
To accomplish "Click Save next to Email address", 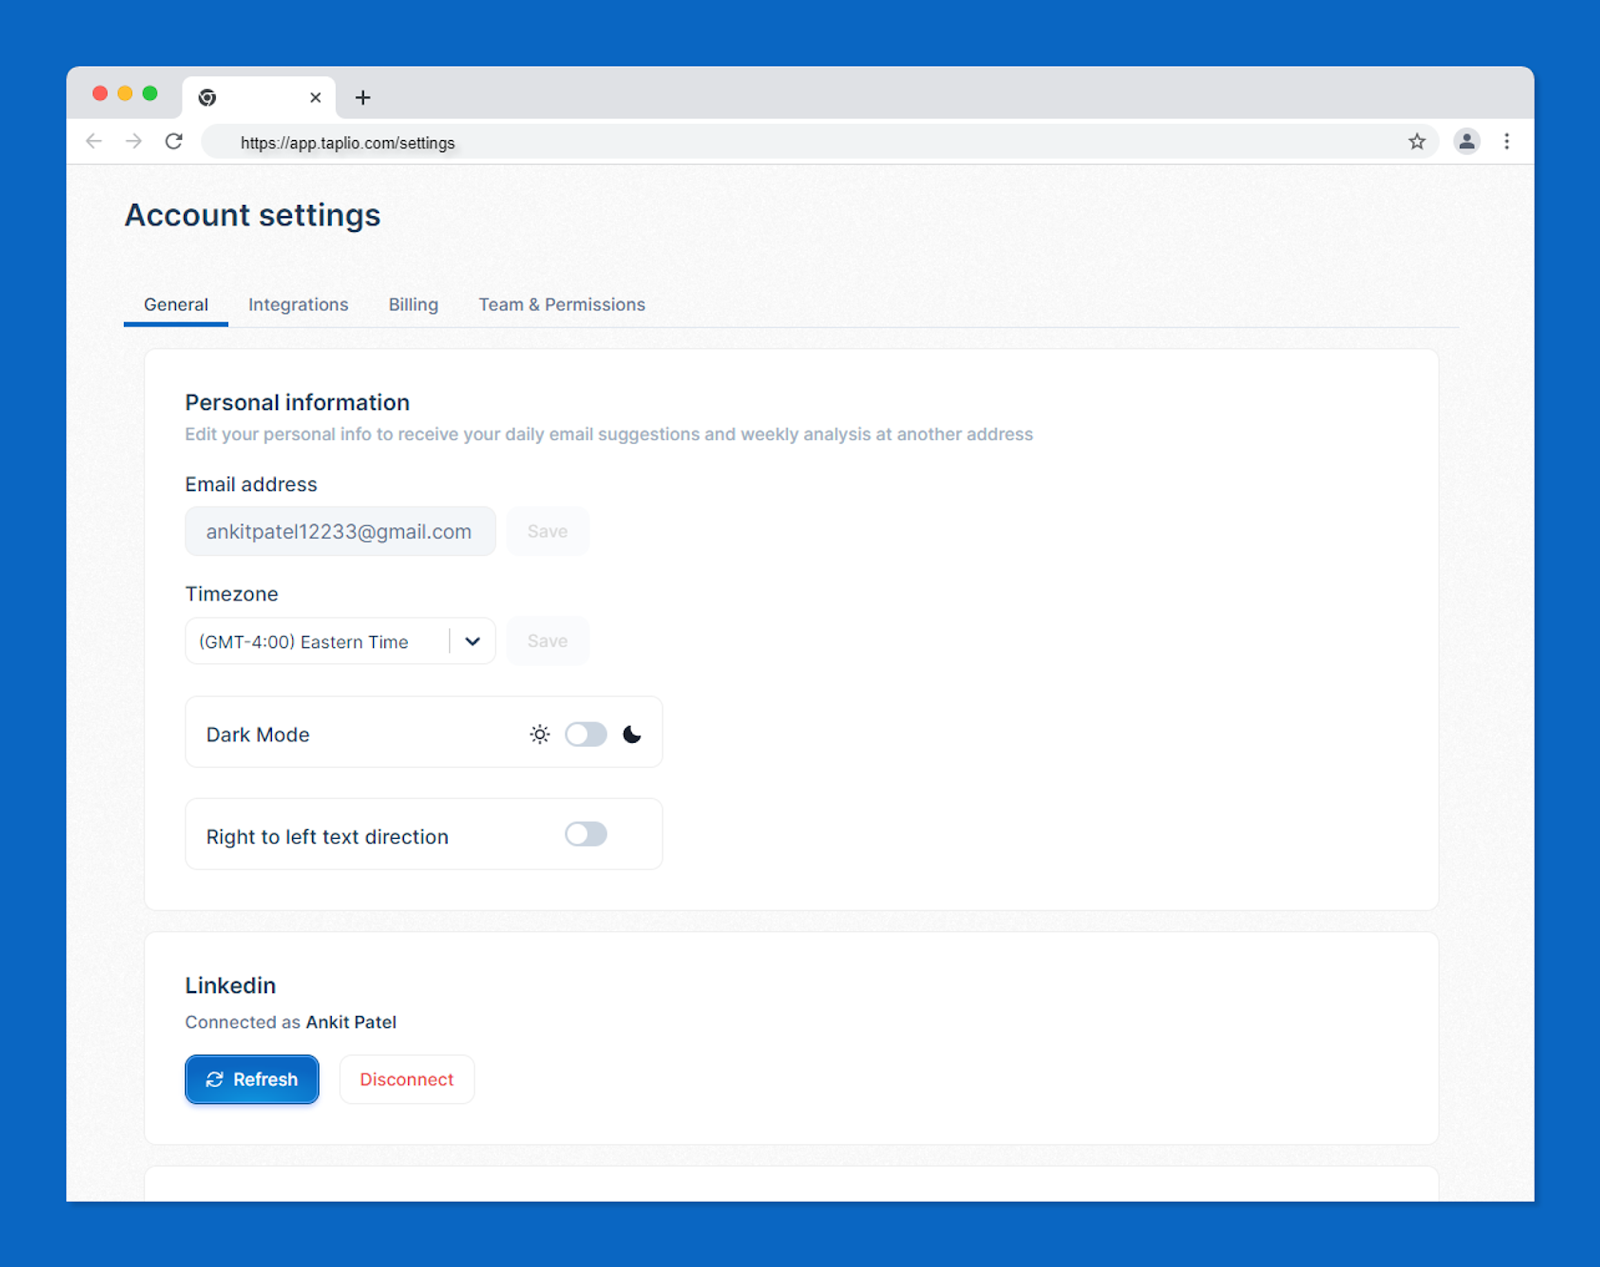I will pyautogui.click(x=548, y=531).
